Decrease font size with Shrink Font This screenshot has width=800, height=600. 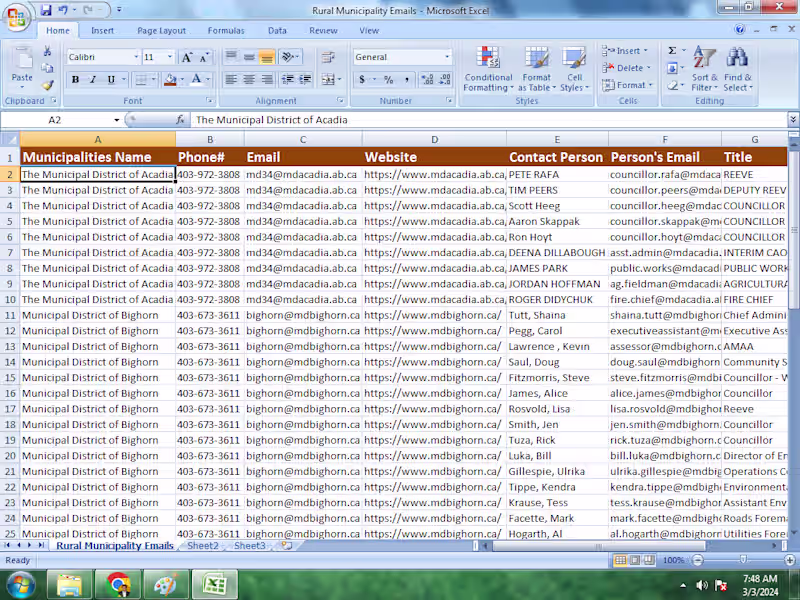pos(204,57)
